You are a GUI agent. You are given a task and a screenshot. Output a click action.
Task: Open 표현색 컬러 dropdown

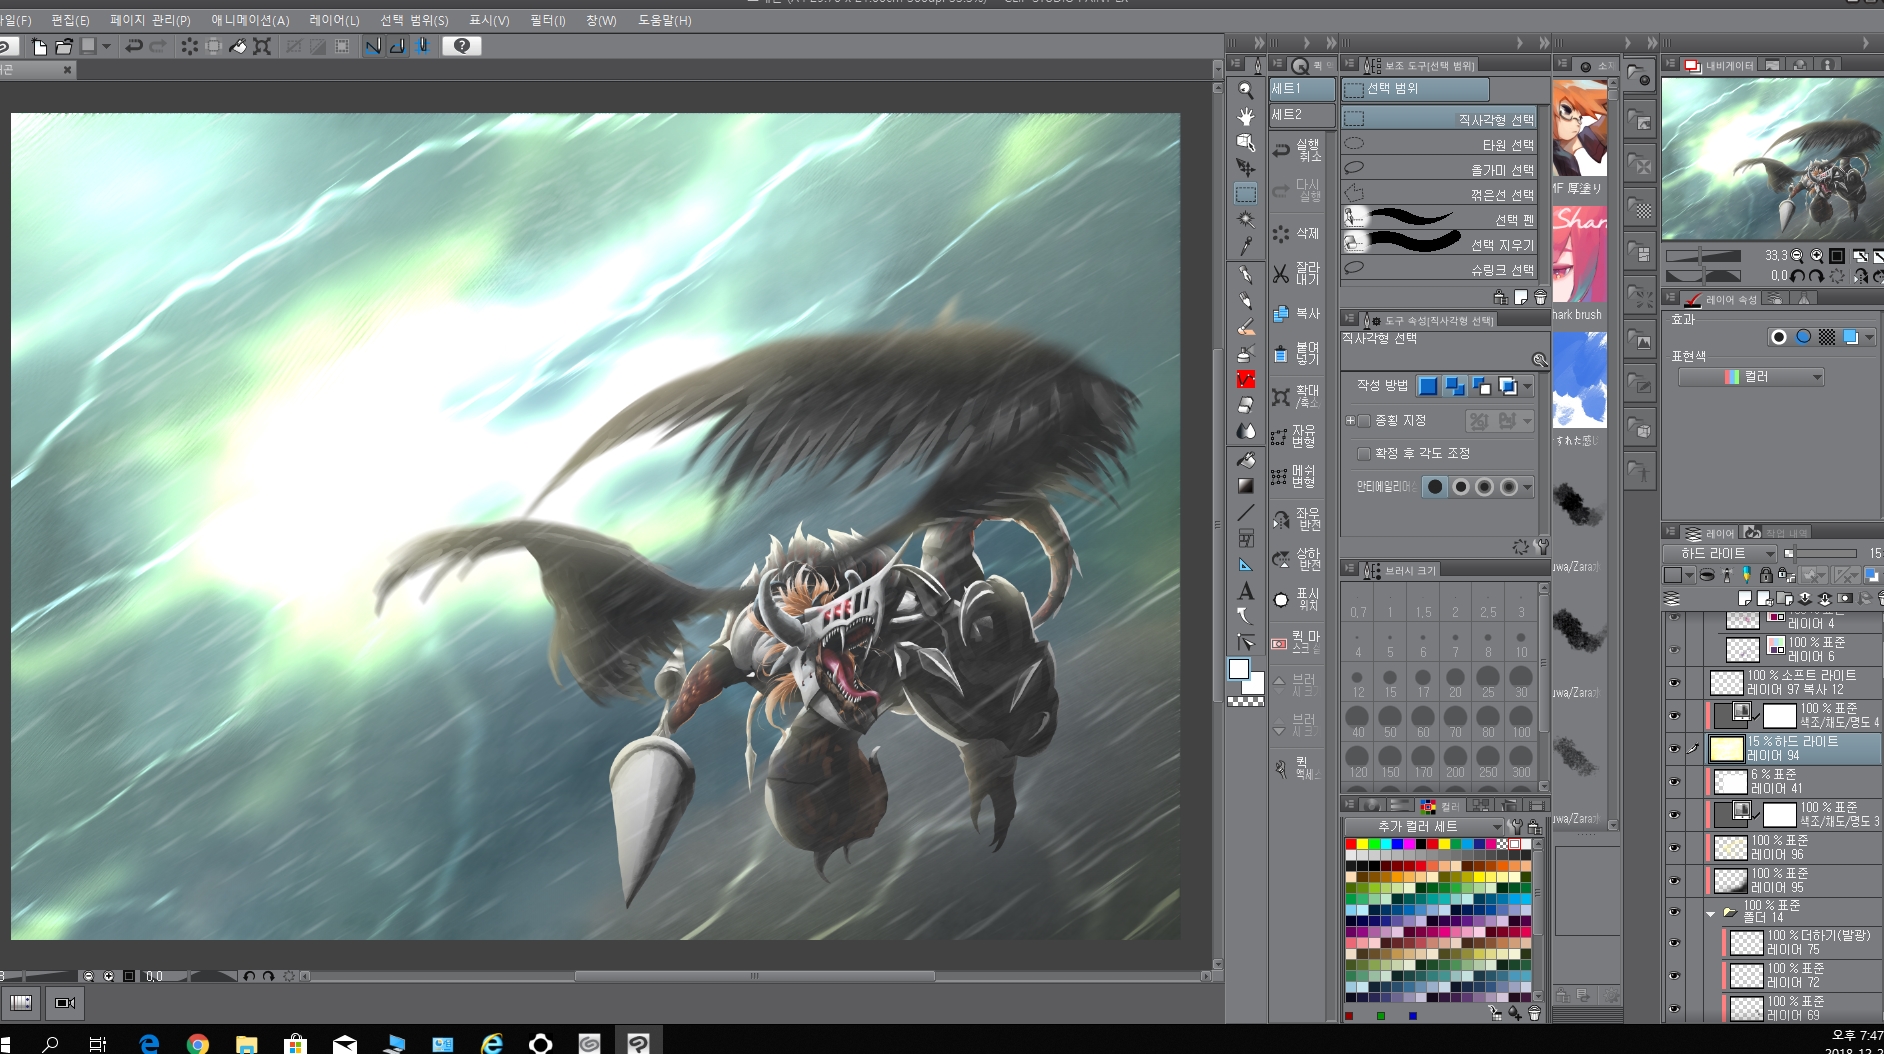tap(1751, 377)
